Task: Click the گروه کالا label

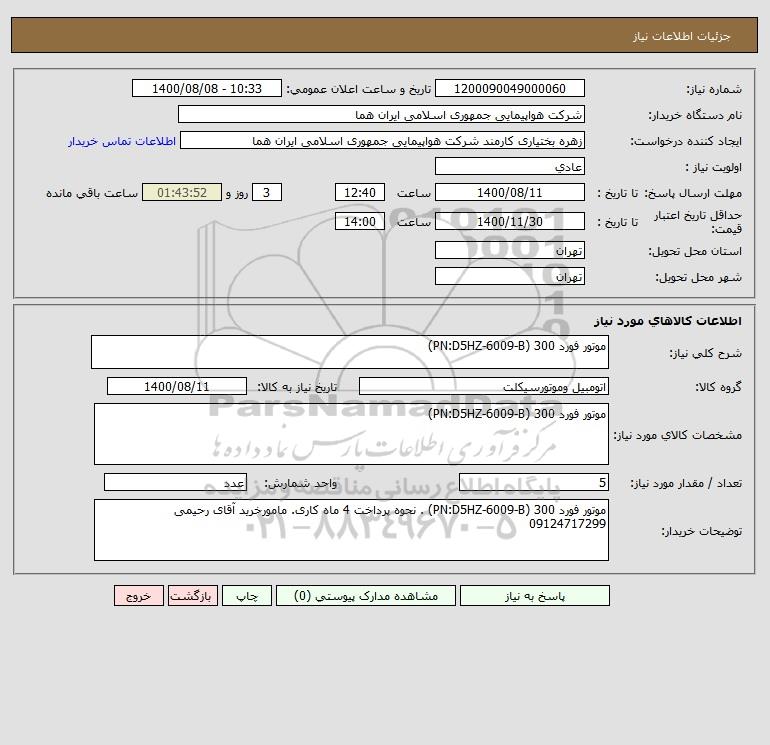Action: pos(718,387)
